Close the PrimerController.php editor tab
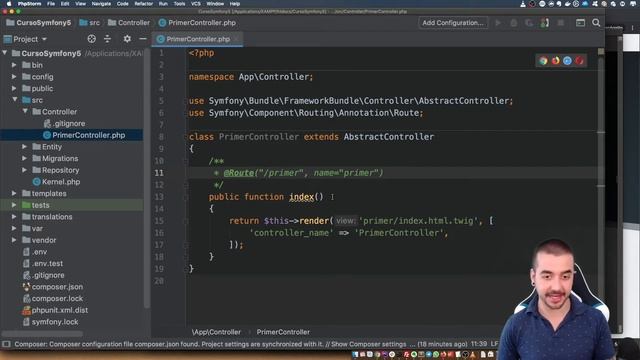The height and width of the screenshot is (360, 640). [237, 39]
